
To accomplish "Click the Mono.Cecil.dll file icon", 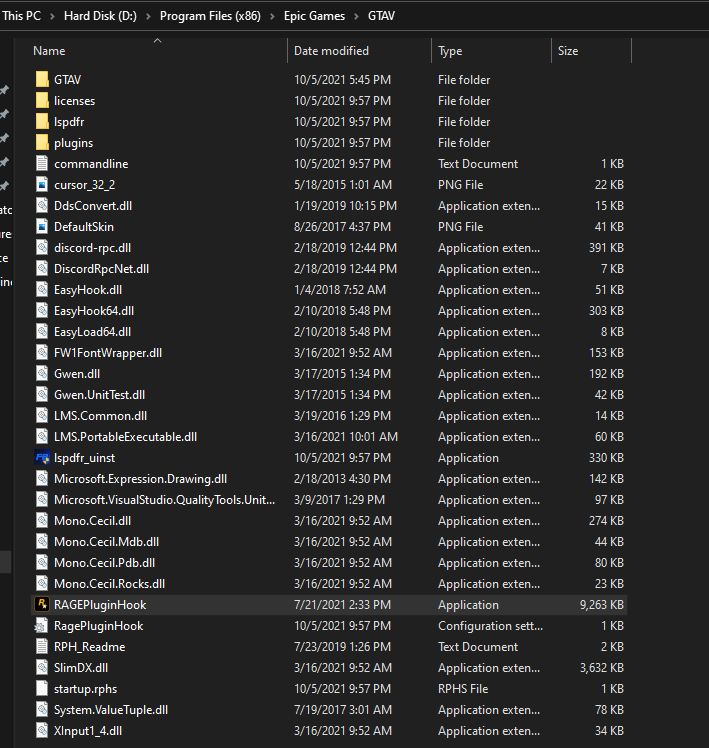I will [x=42, y=521].
